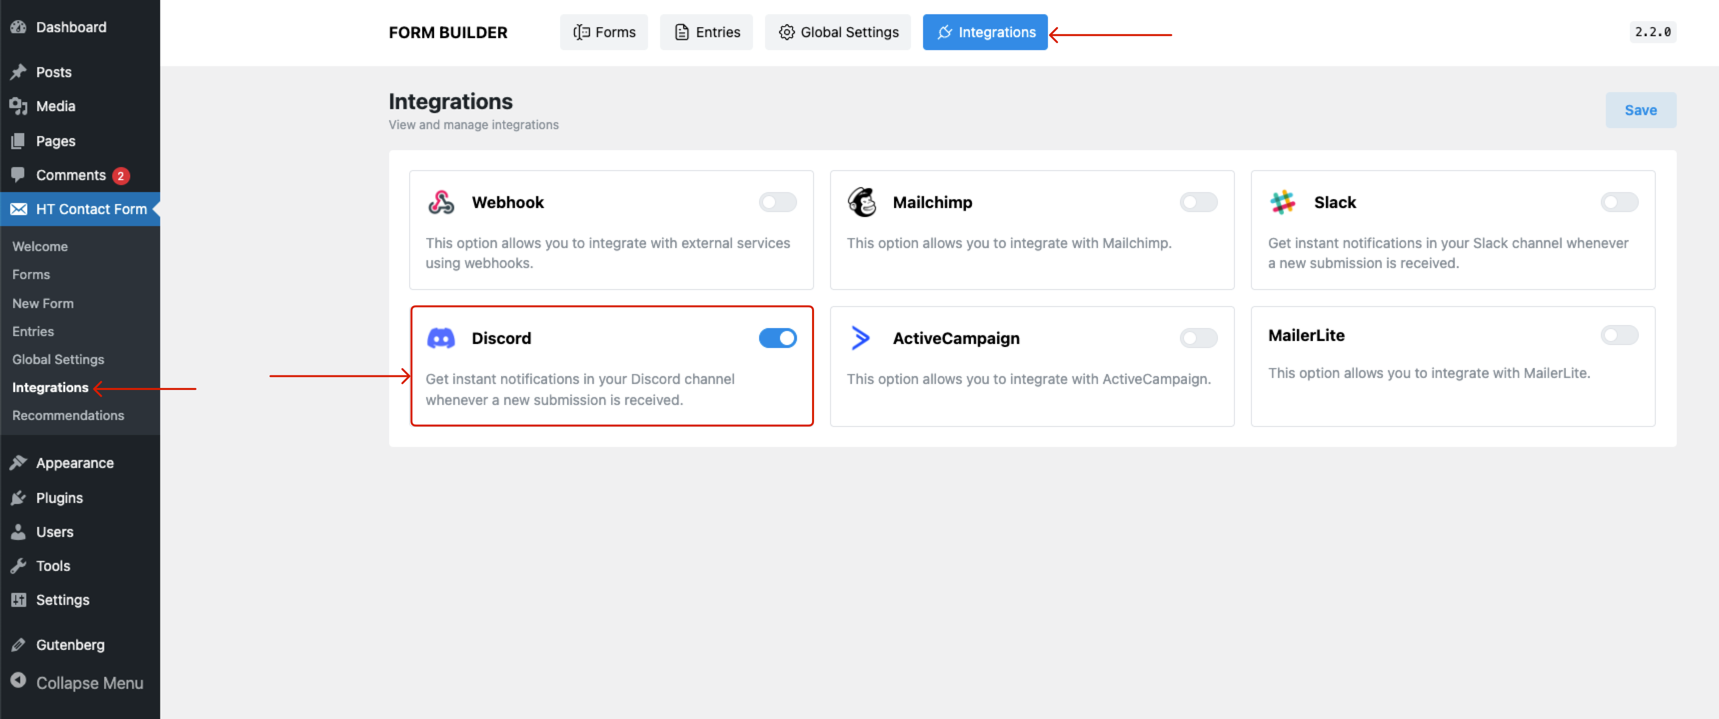The height and width of the screenshot is (719, 1719).
Task: Select Integrations in sidebar submenu
Action: [x=50, y=387]
